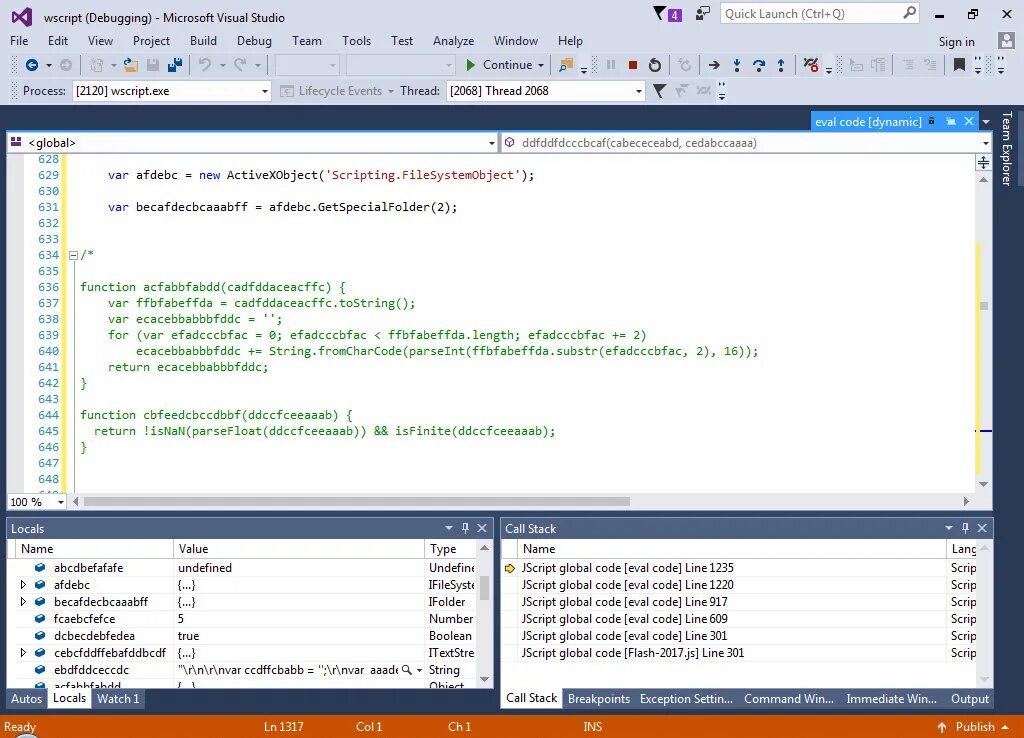The height and width of the screenshot is (738, 1024).
Task: Expand the afdebc variable in Locals
Action: (x=24, y=585)
